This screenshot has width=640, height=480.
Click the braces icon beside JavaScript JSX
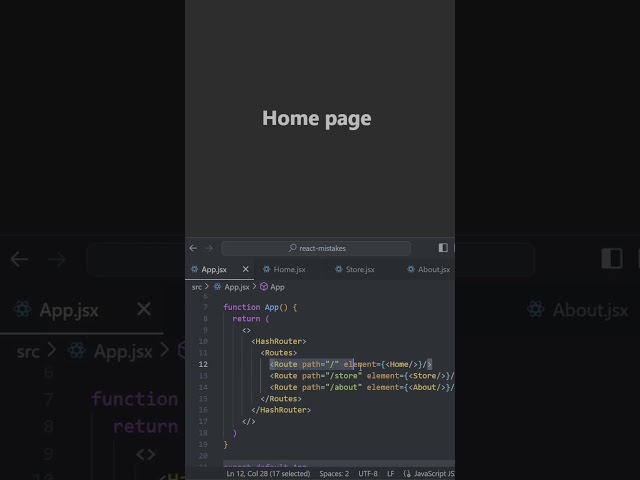pyautogui.click(x=407, y=473)
